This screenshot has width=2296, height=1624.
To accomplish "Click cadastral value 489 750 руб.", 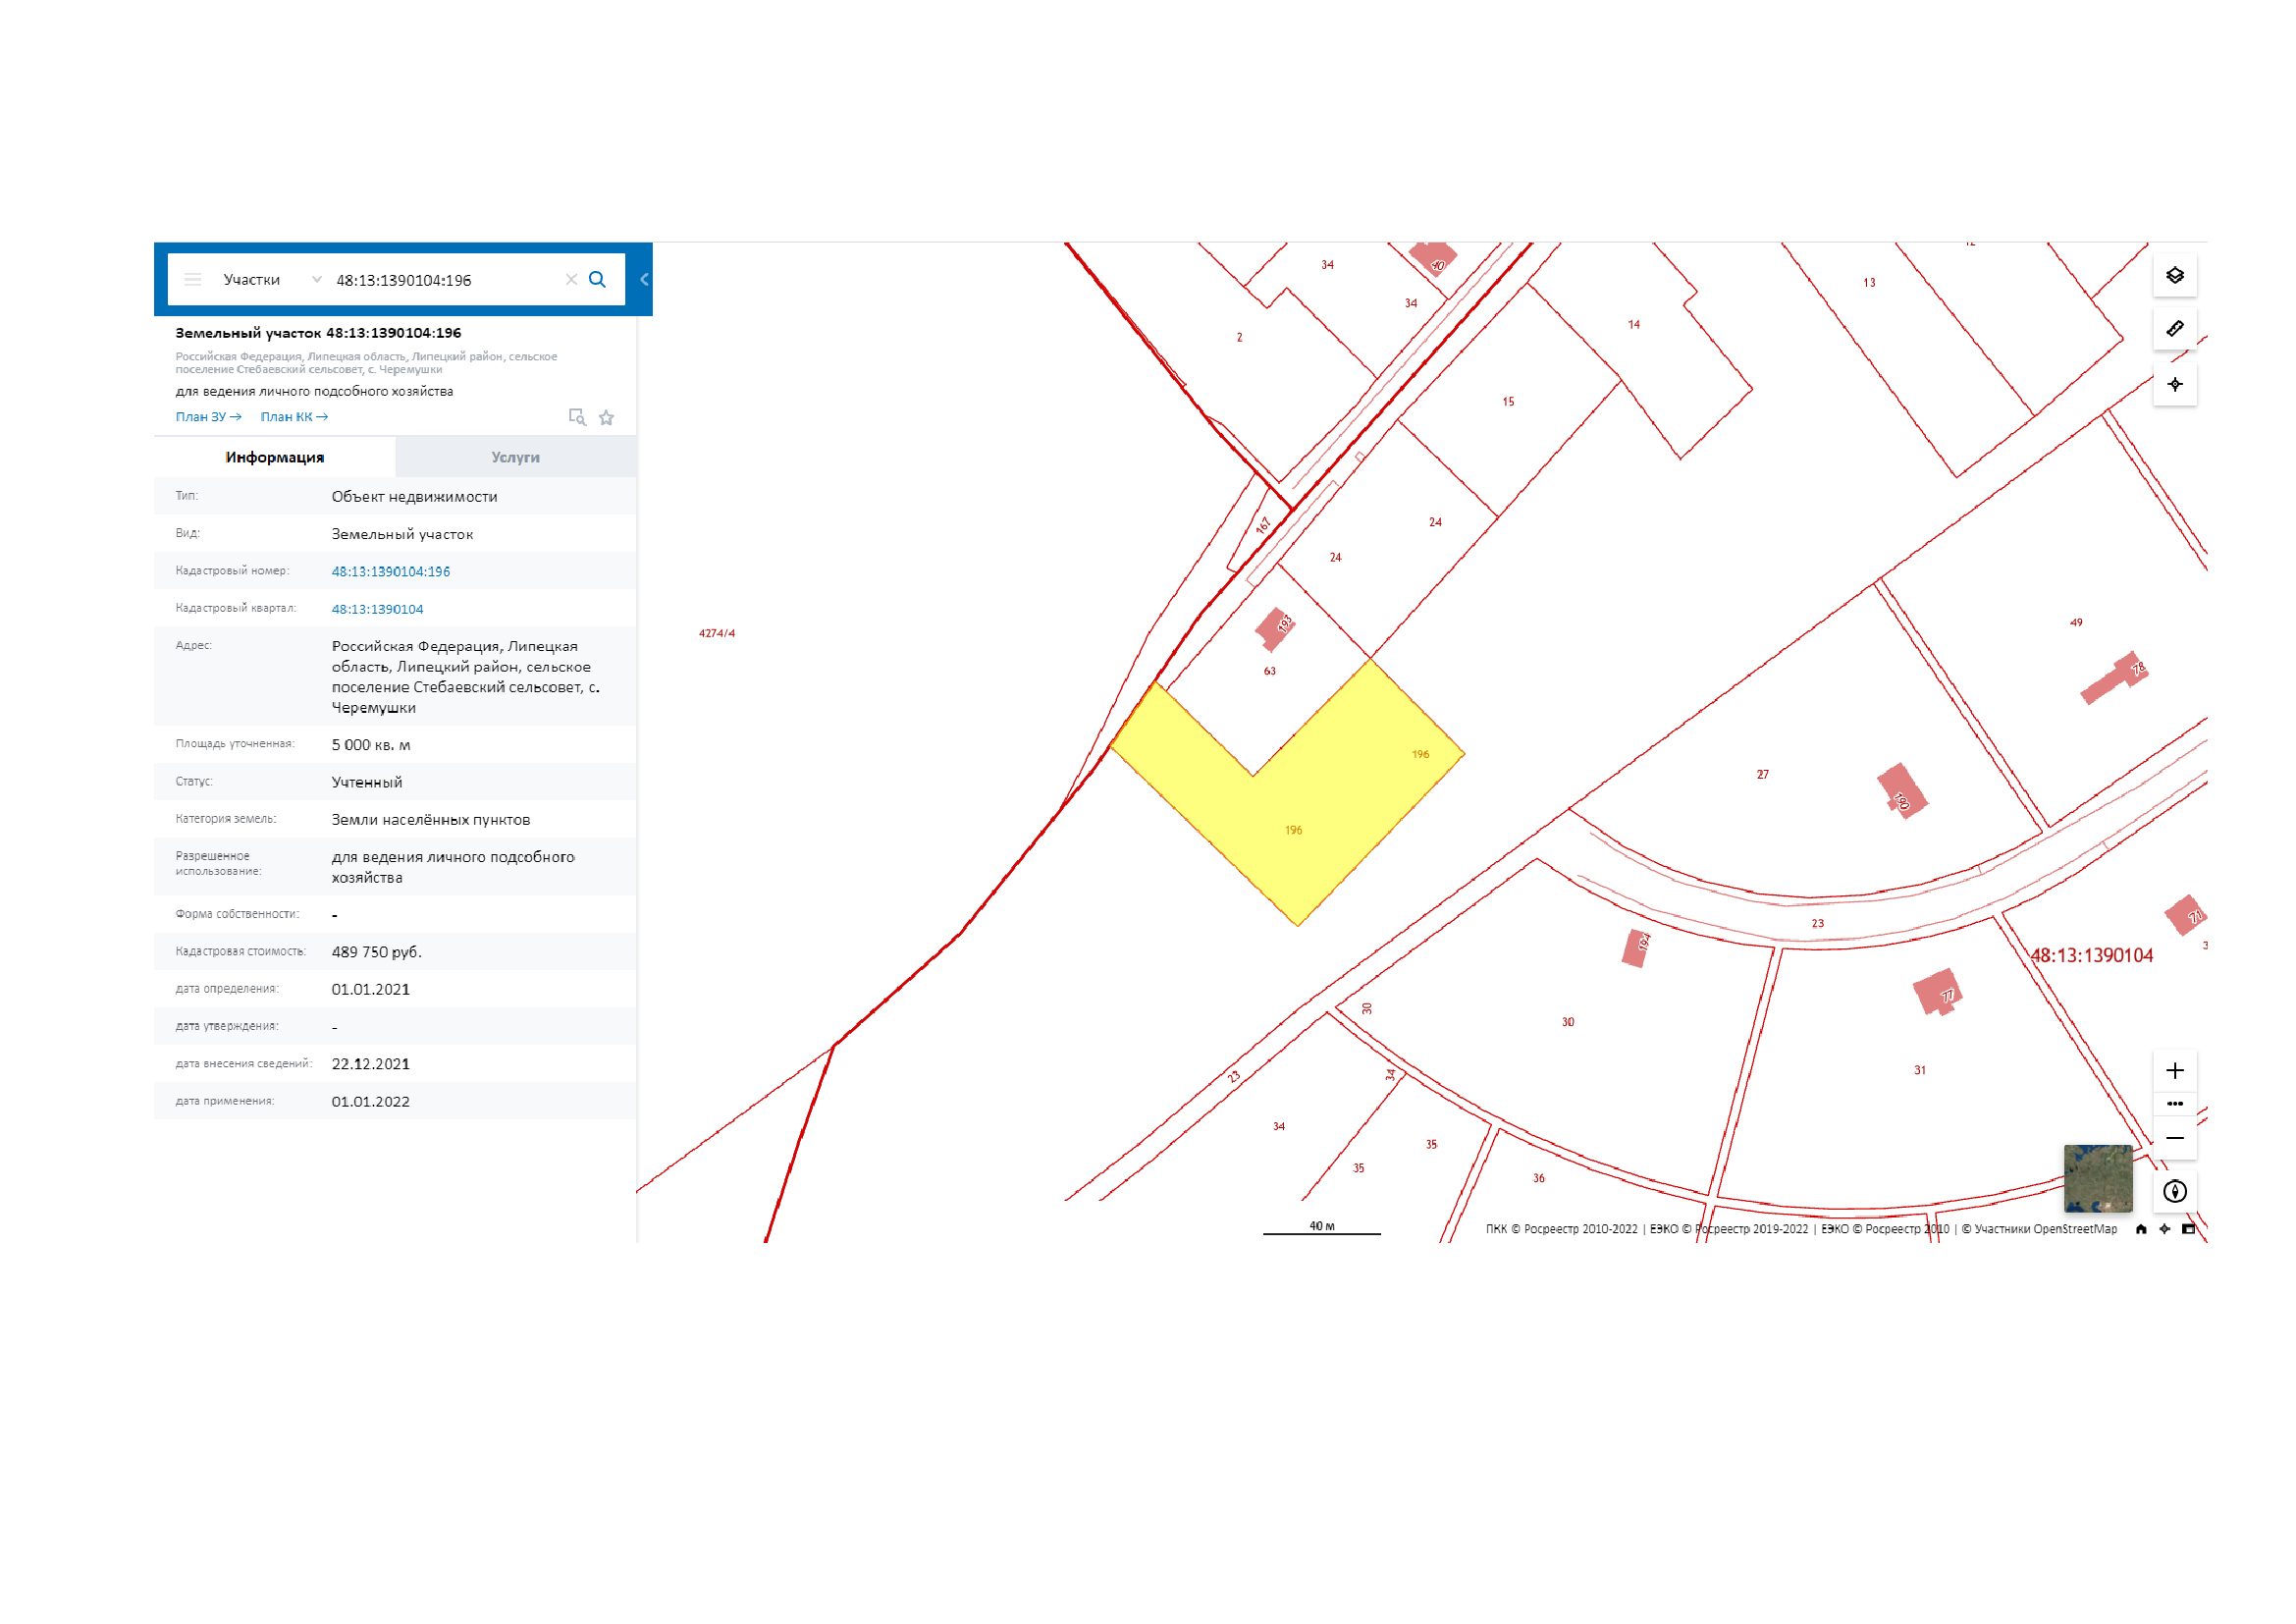I will click(377, 952).
